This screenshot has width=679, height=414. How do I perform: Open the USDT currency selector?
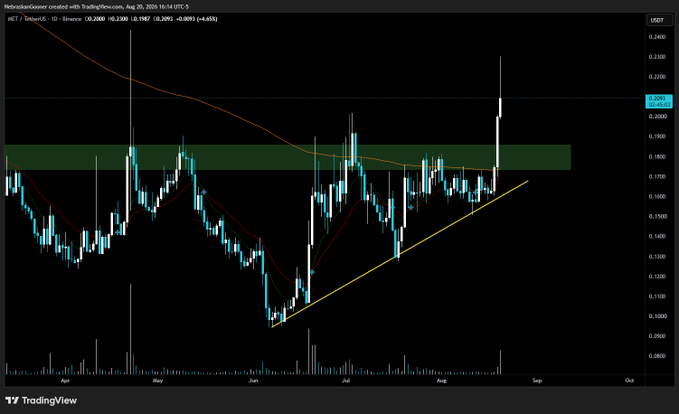[x=660, y=20]
